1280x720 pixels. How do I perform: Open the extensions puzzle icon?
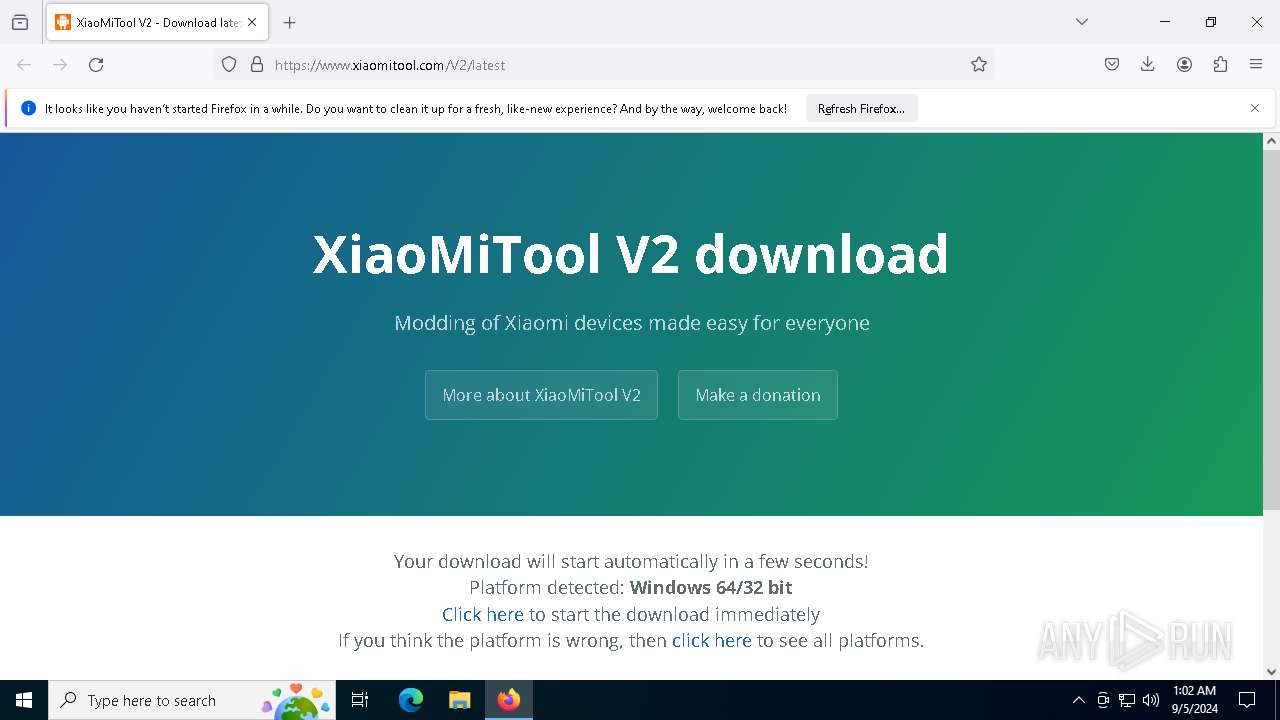pos(1220,65)
